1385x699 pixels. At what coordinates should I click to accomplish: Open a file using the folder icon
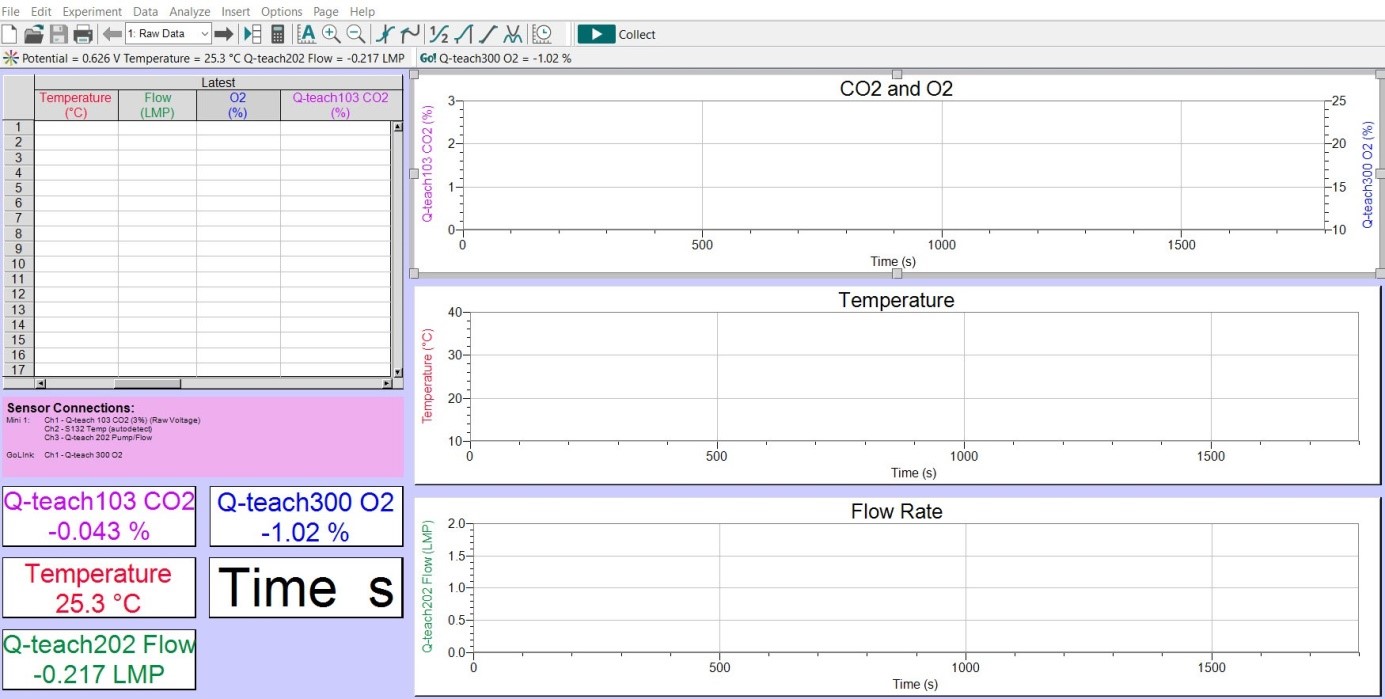pyautogui.click(x=34, y=34)
